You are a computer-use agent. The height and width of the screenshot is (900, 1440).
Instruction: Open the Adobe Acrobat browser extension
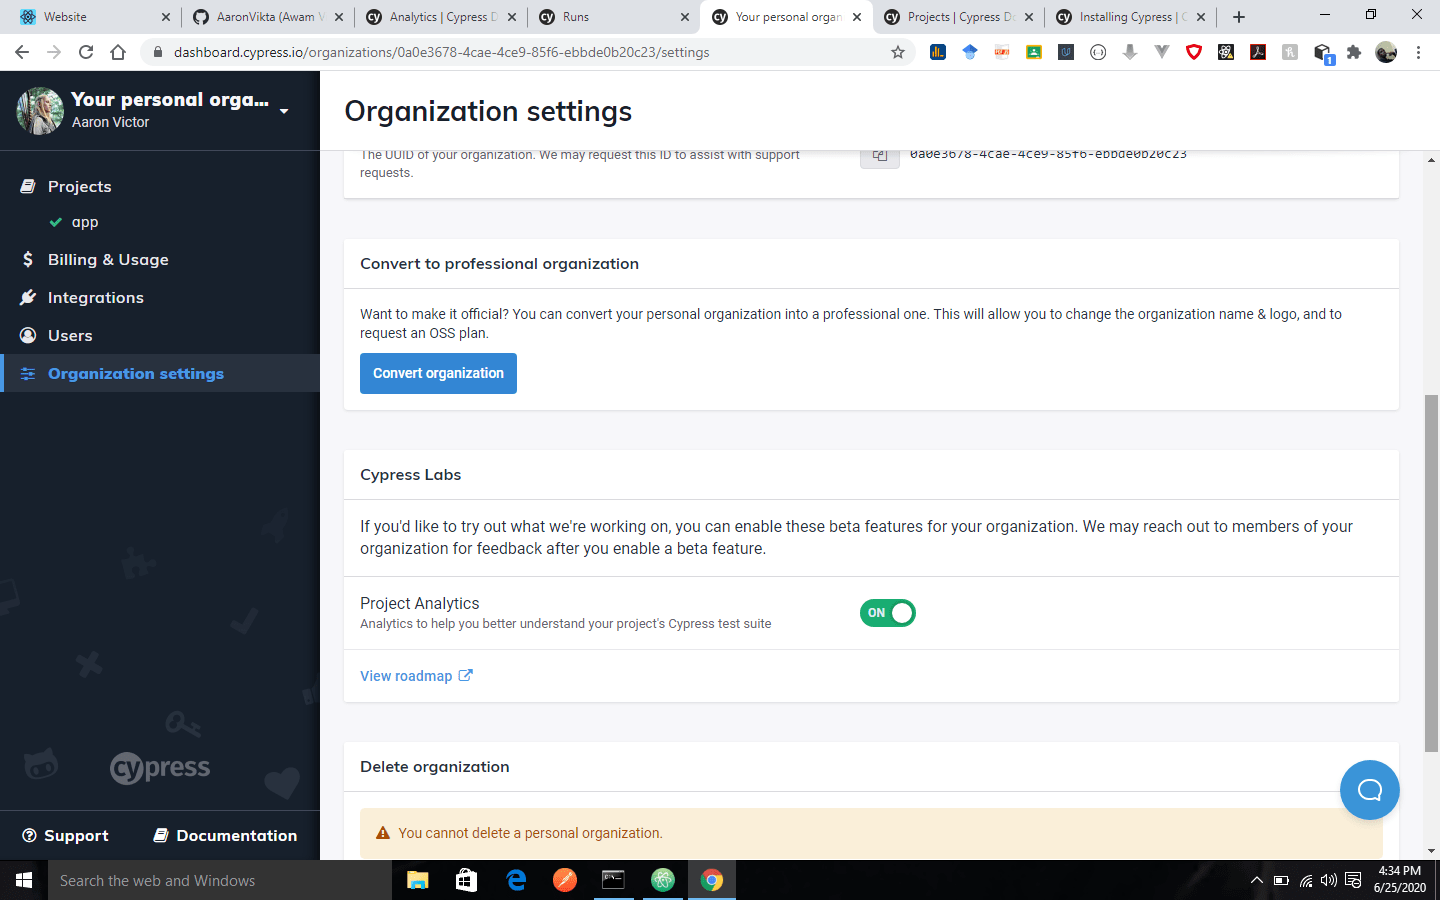[x=1257, y=51]
